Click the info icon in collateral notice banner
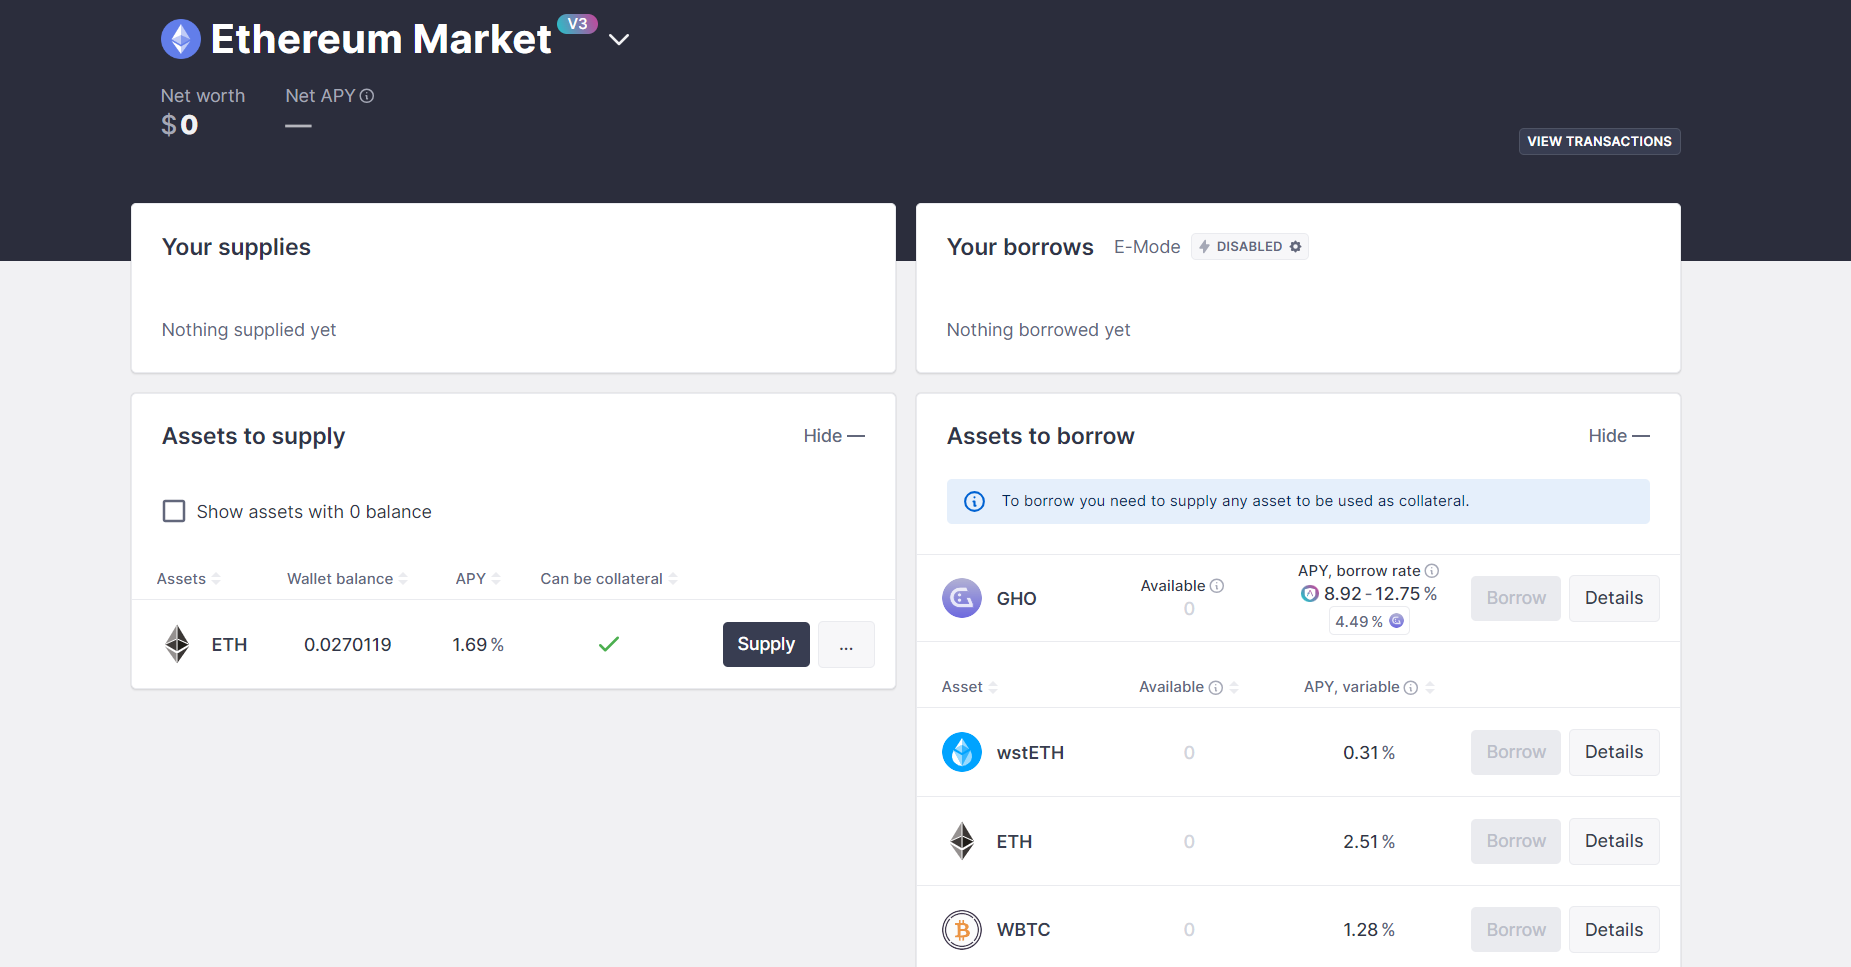 [x=974, y=501]
